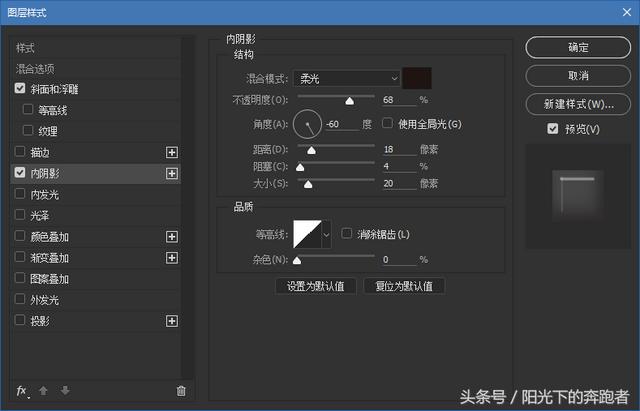Click the 阻塞 value field 4
This screenshot has width=640, height=411.
pos(399,167)
